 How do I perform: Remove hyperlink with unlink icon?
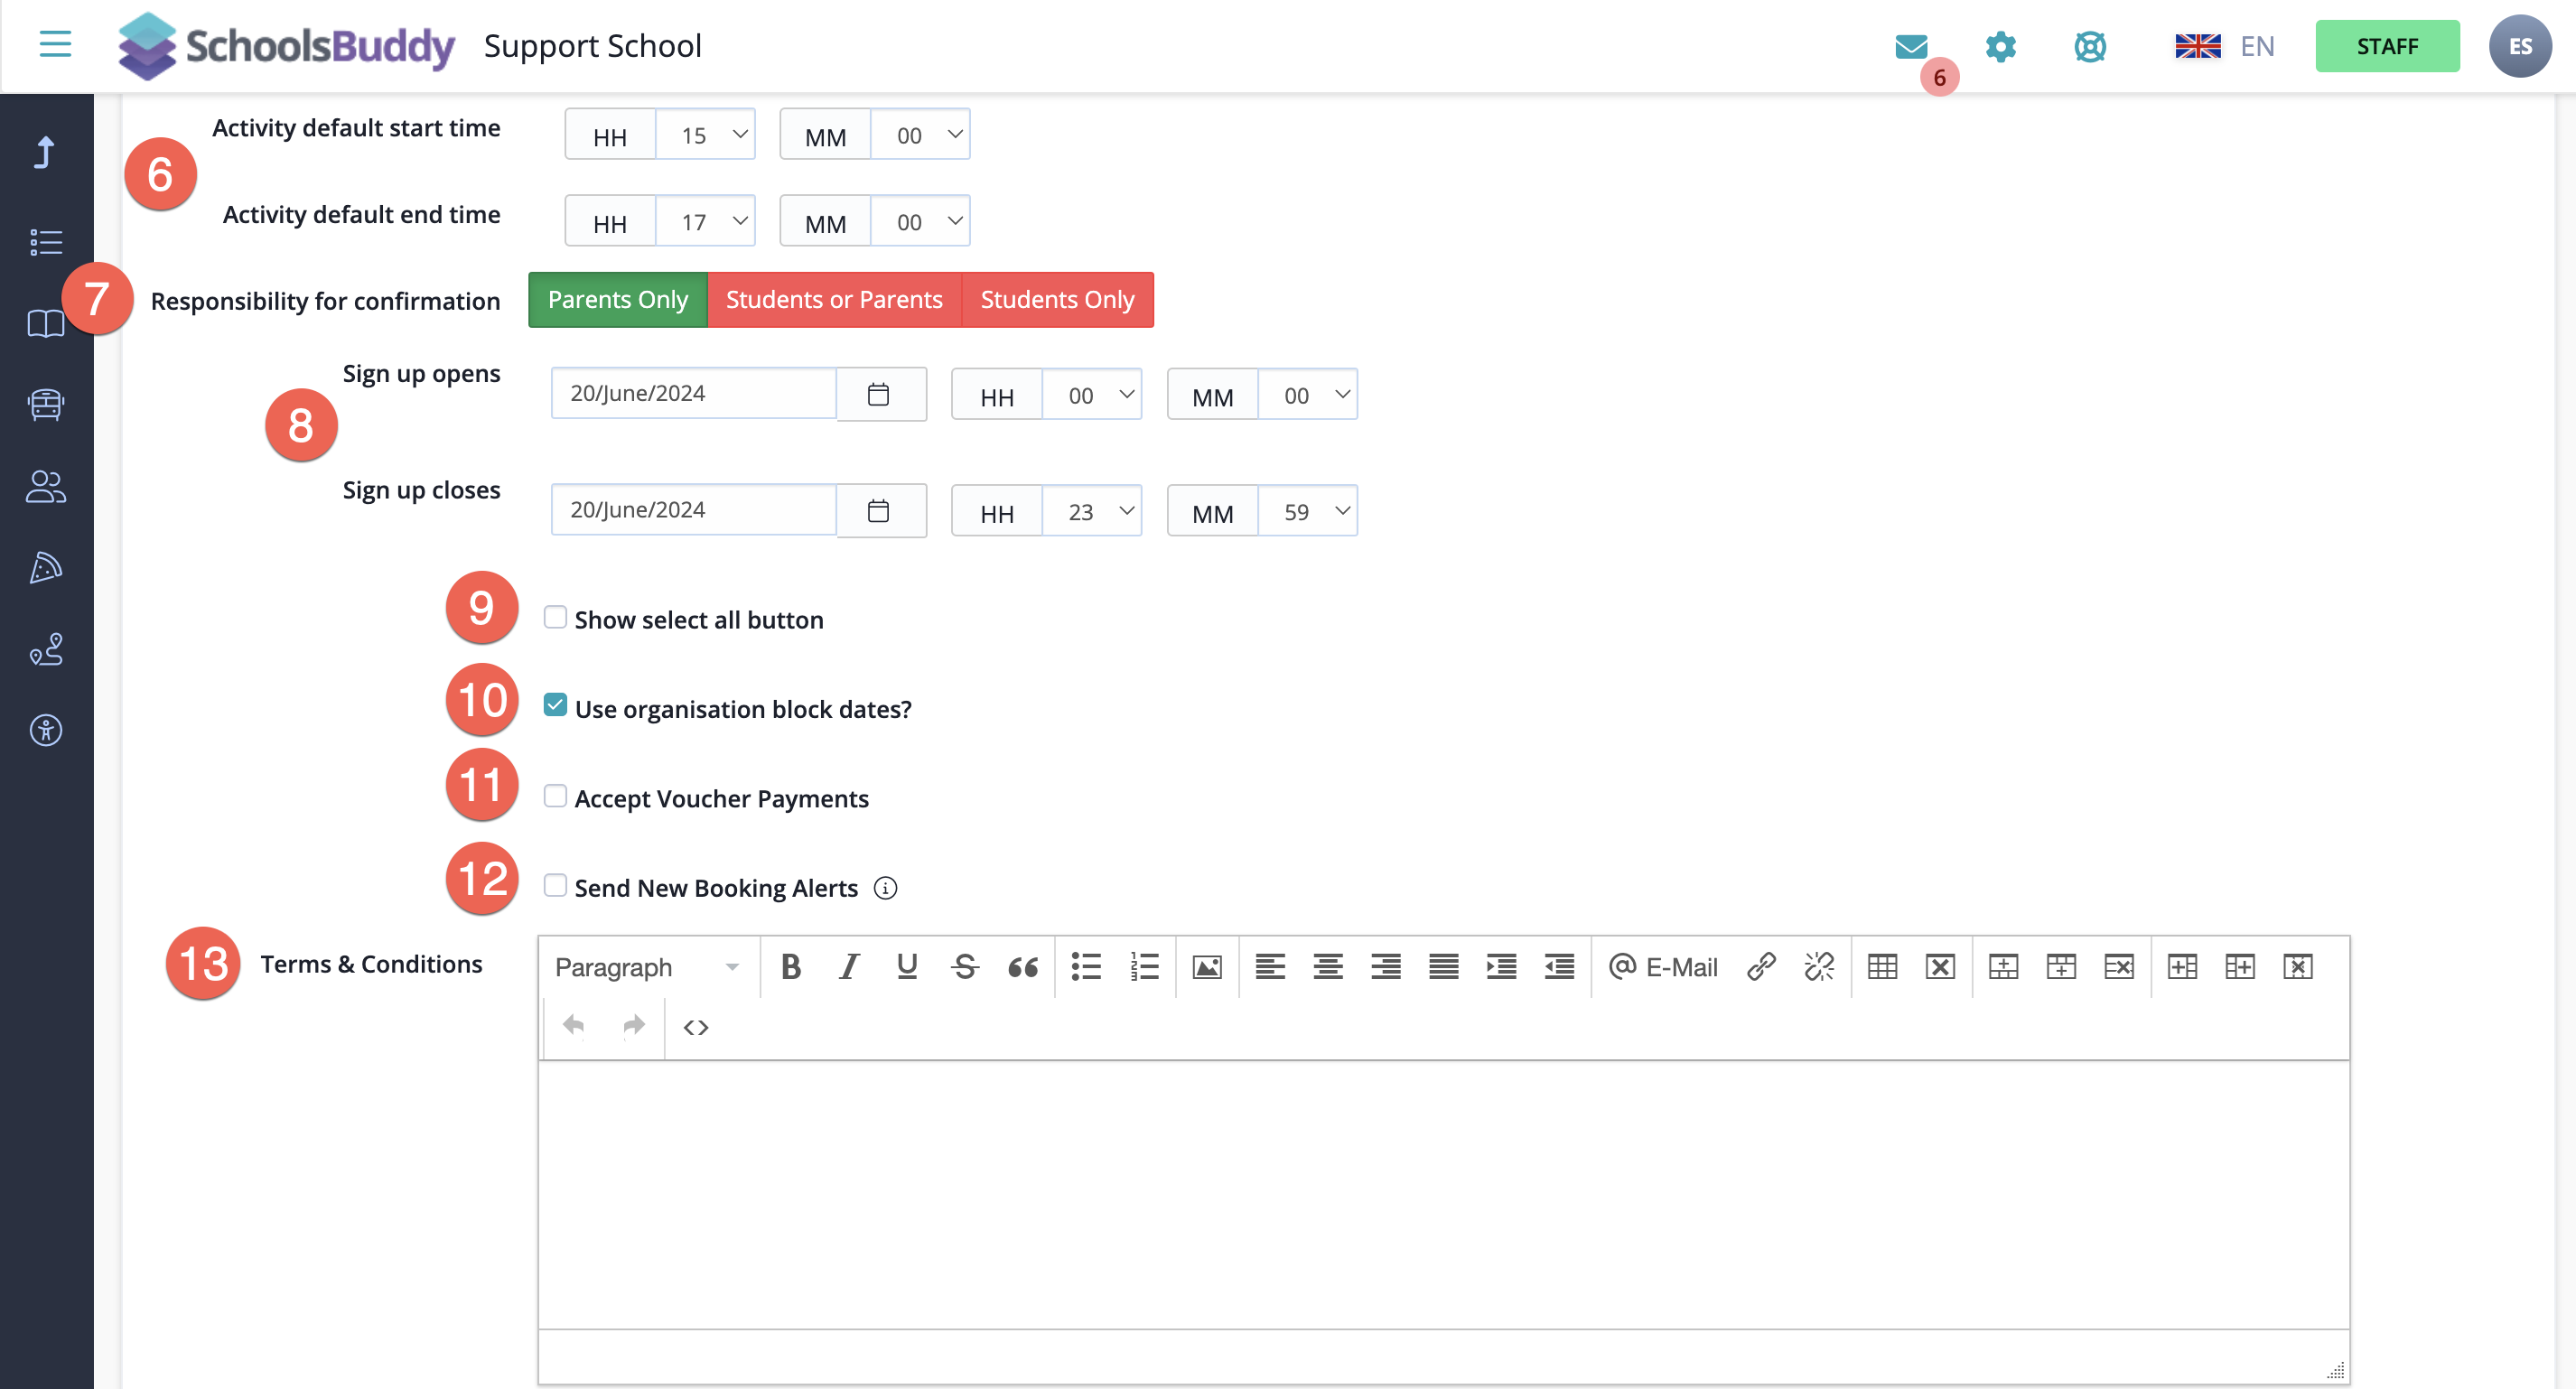[1819, 967]
